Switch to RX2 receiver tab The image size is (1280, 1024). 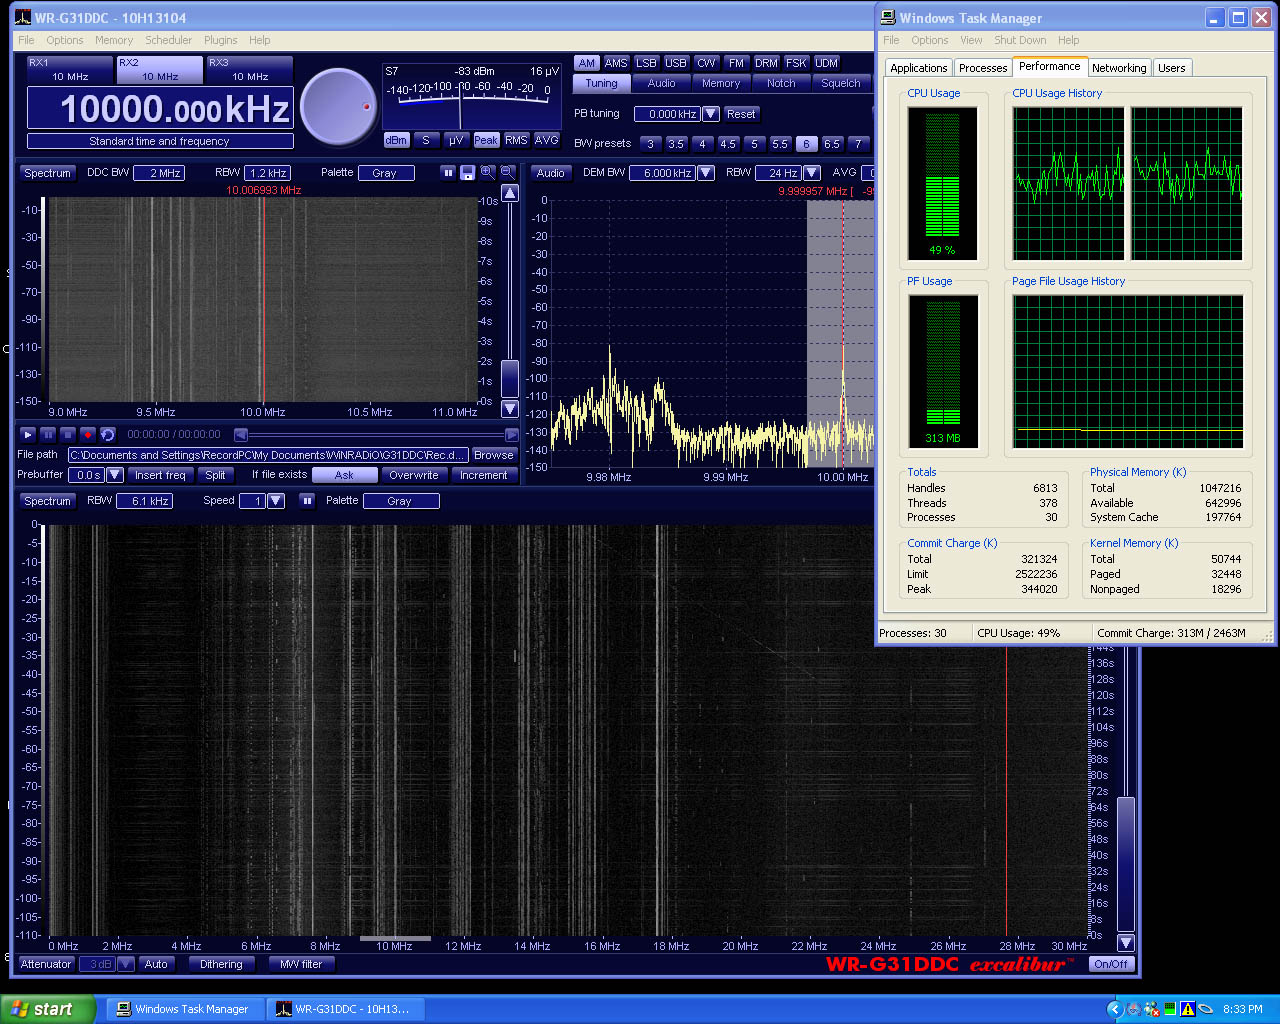(160, 69)
